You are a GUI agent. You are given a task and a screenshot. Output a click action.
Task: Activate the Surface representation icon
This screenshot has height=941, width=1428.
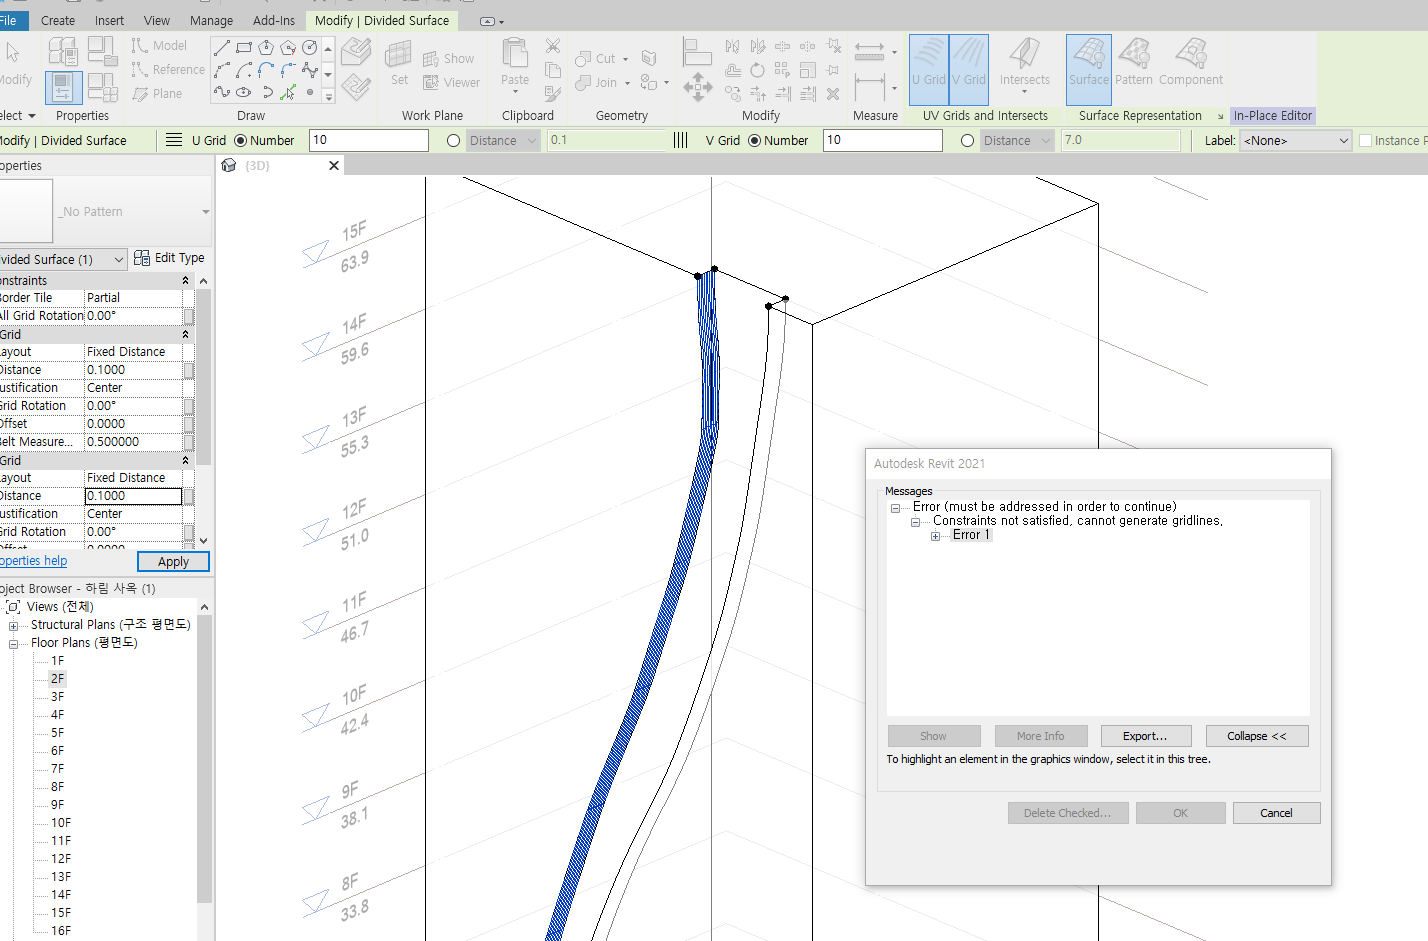1088,62
